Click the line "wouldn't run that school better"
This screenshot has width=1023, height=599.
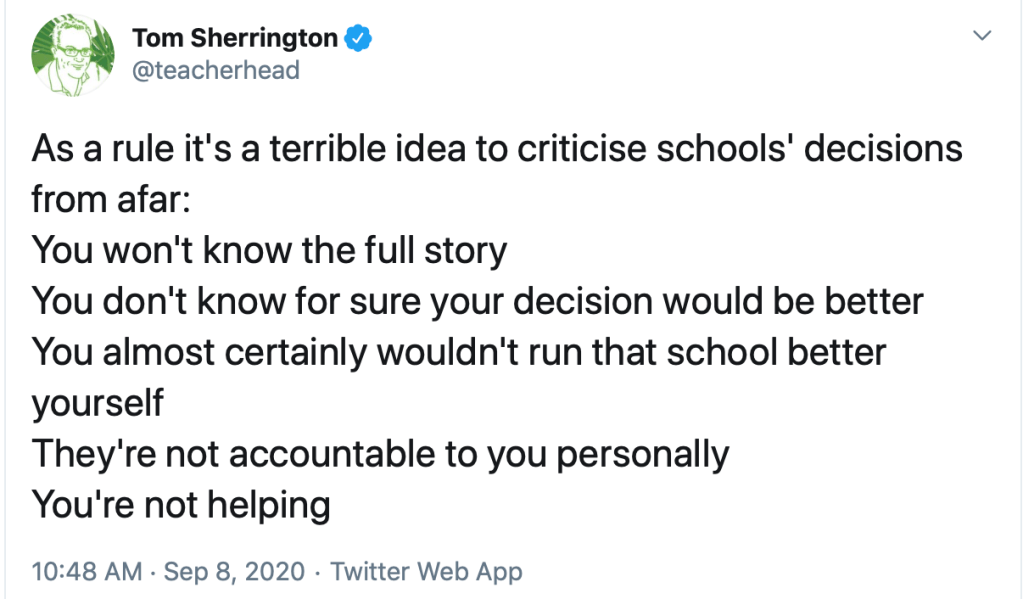tap(459, 351)
